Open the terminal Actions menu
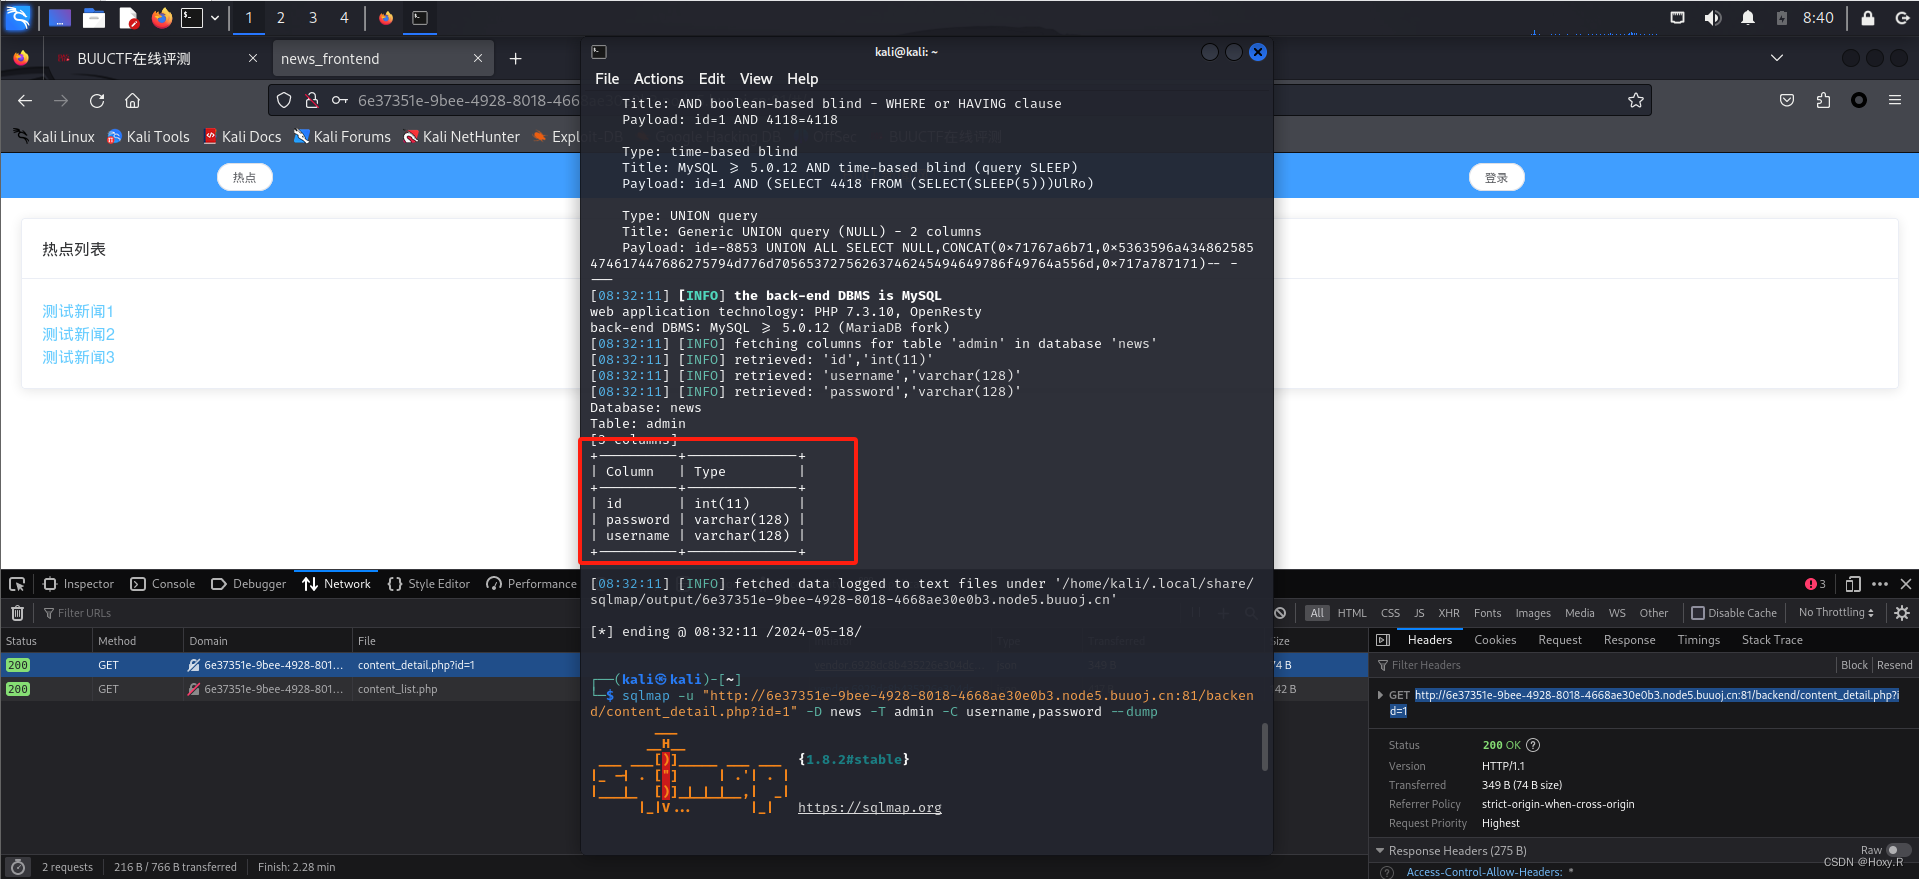This screenshot has height=879, width=1919. point(658,79)
